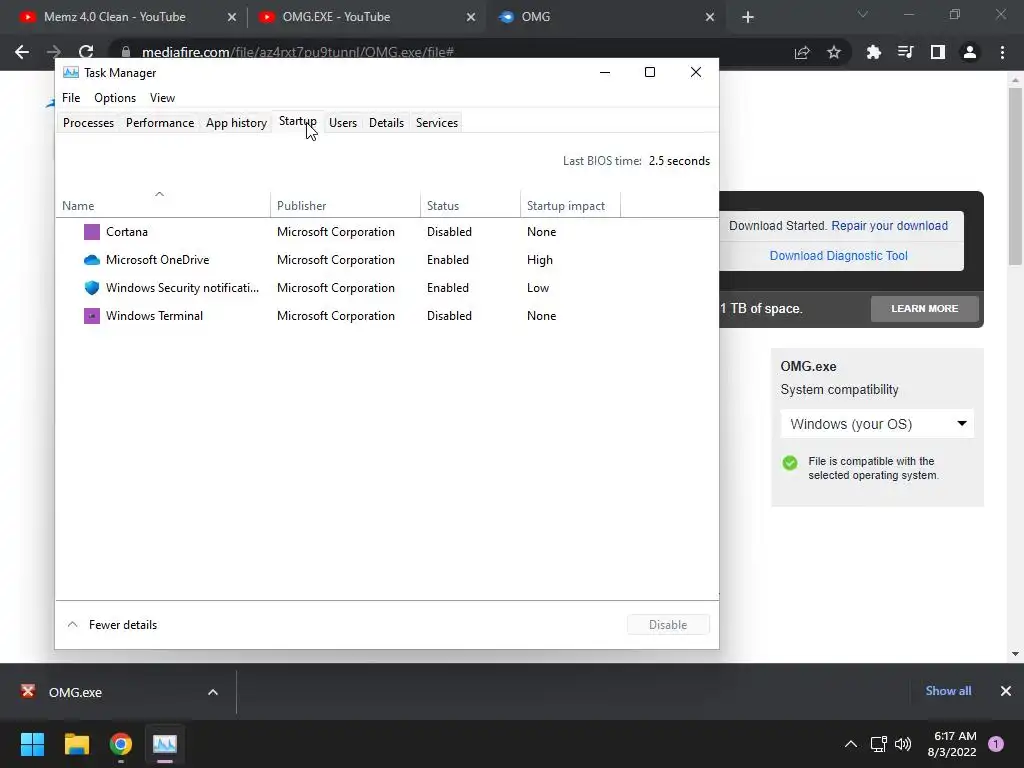Open Chrome extensions puzzle icon
This screenshot has width=1024, height=768.
click(x=873, y=52)
